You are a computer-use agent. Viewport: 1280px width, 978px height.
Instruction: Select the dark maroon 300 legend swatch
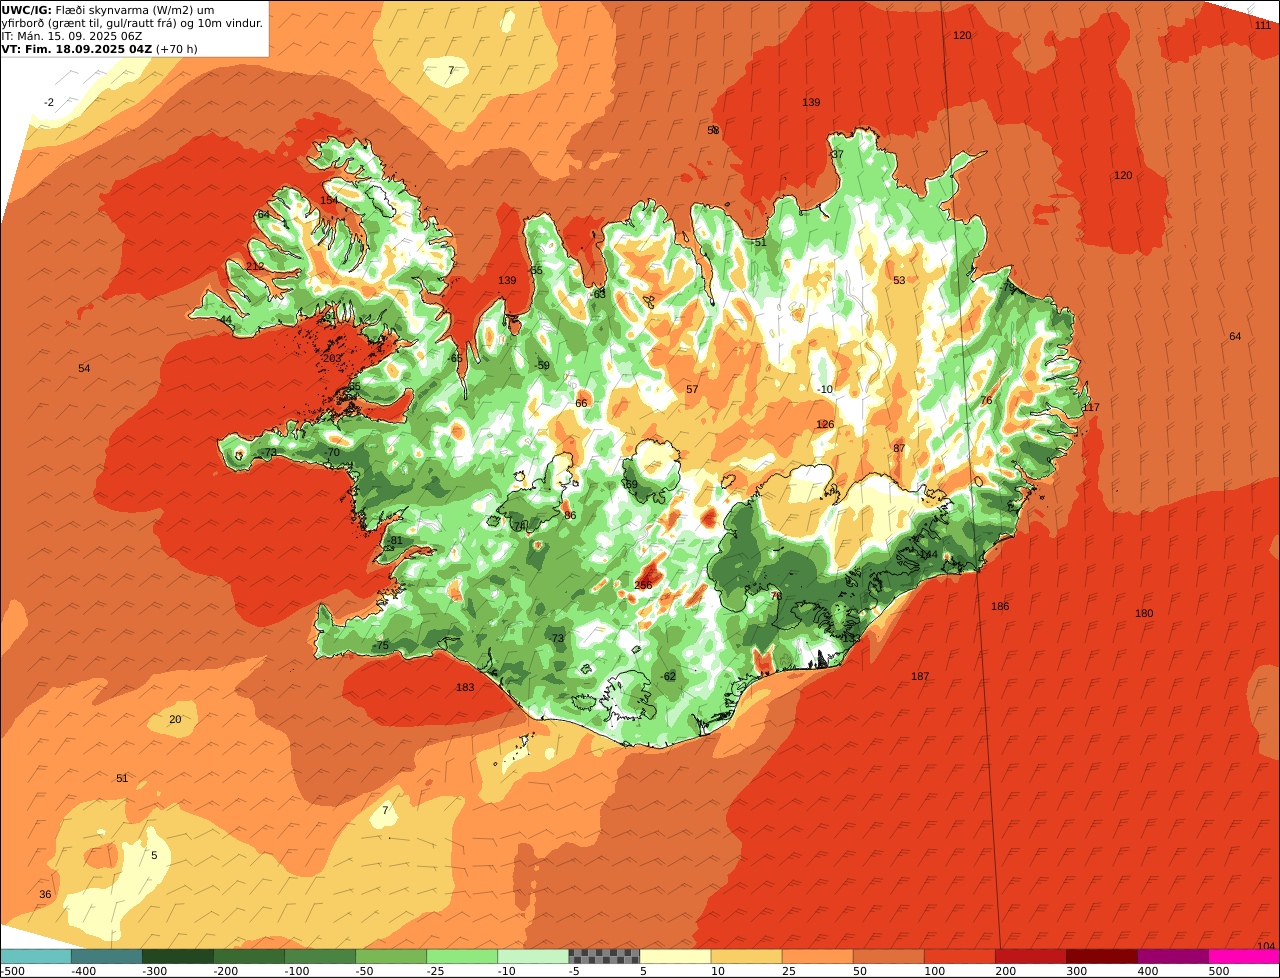point(1101,956)
